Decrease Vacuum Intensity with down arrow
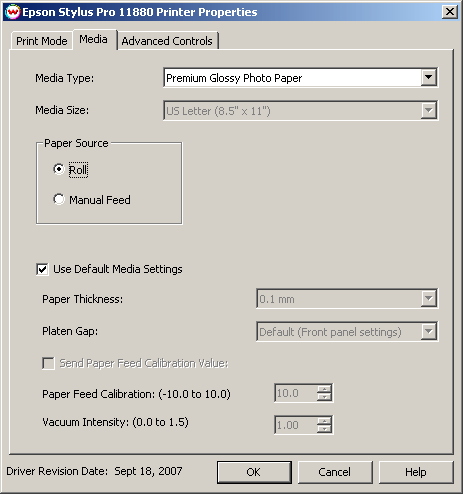Screen dimensions: 463x494 (x=324, y=429)
